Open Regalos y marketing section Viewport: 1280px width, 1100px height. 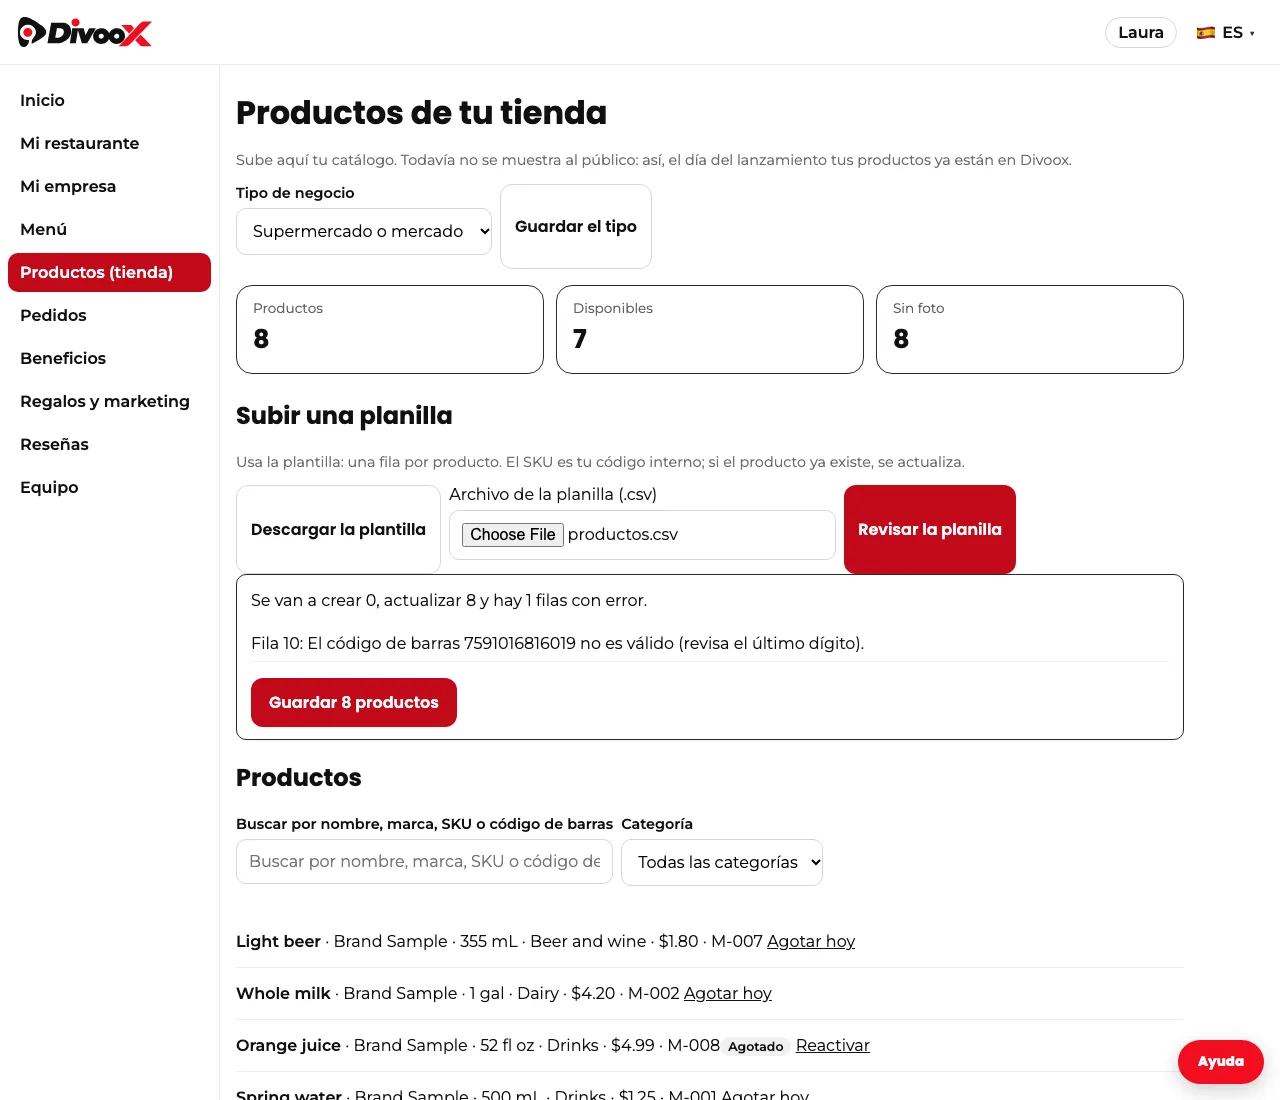tap(109, 401)
